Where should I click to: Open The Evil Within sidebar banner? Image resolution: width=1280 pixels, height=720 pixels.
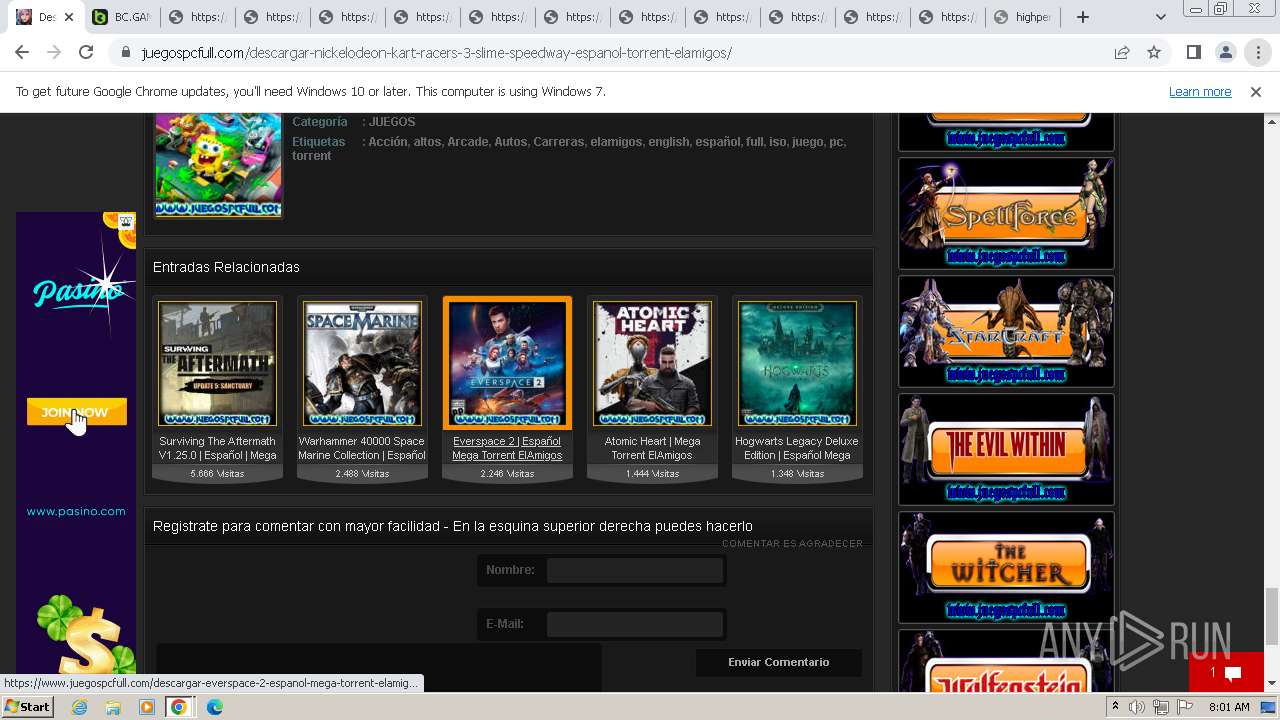point(1006,449)
